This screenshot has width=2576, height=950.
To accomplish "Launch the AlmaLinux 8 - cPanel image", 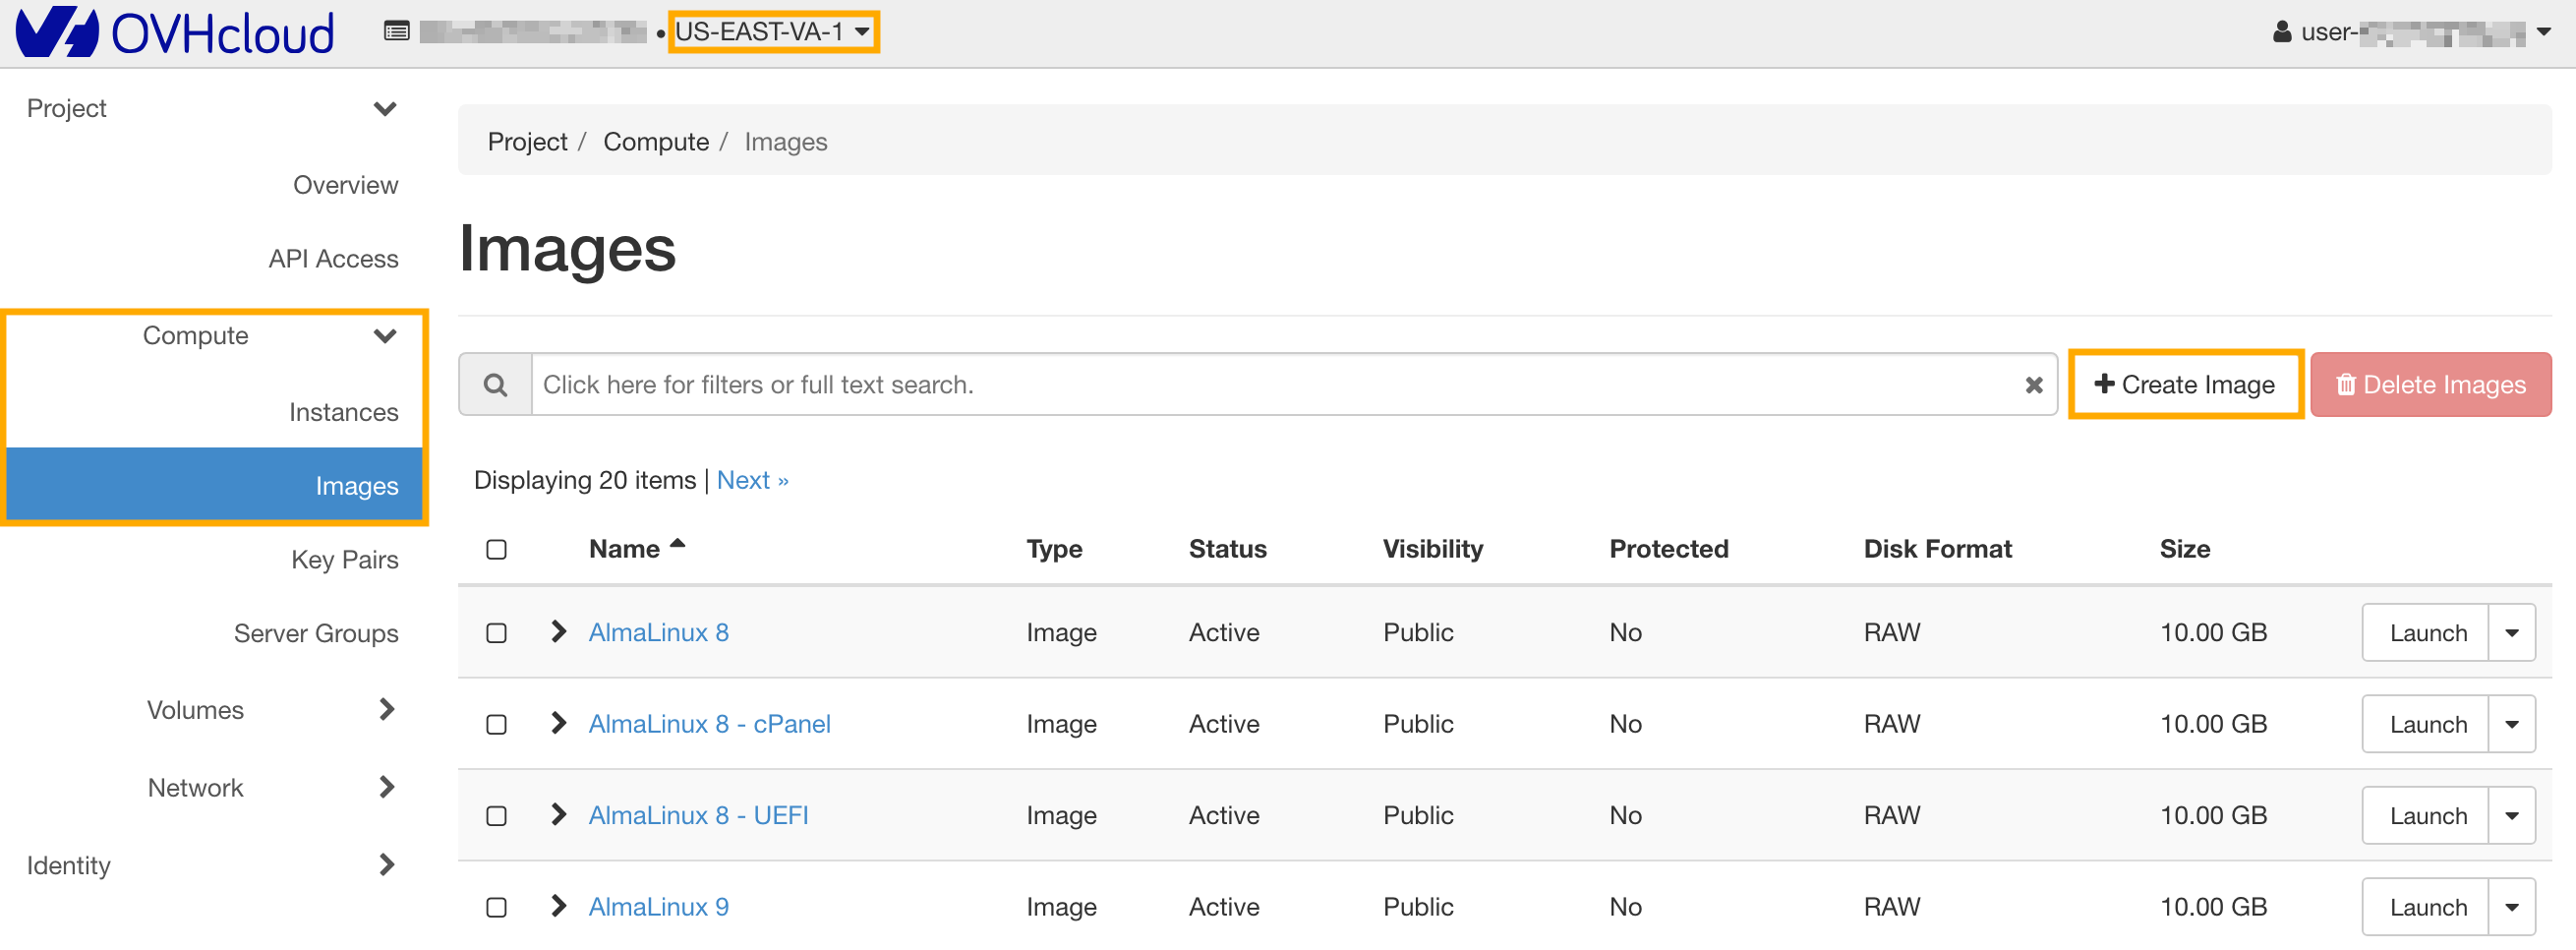I will coord(2426,725).
